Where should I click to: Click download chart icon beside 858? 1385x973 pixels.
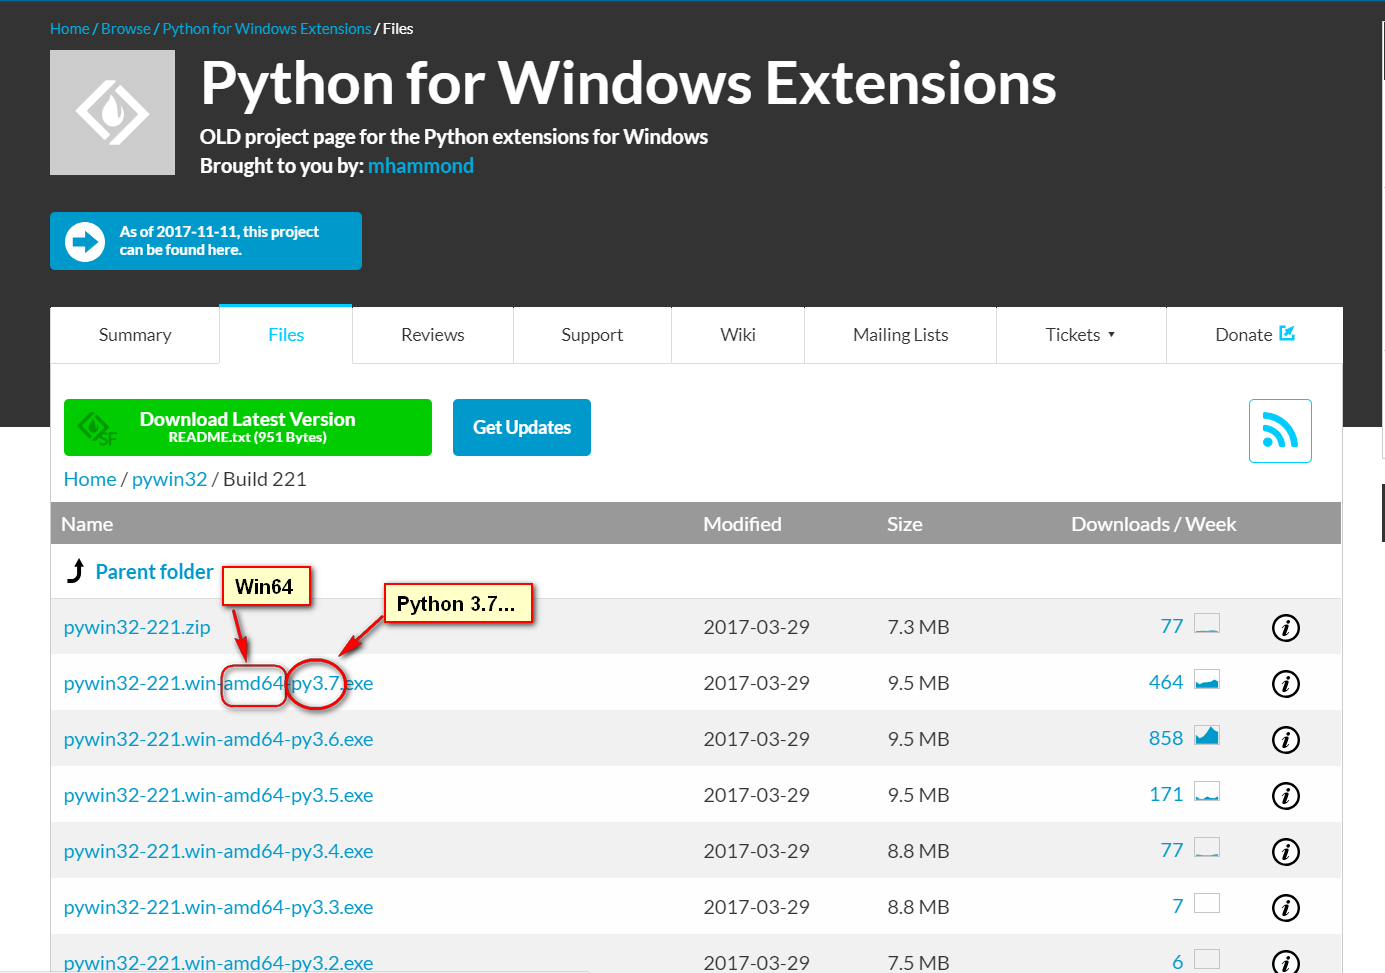pos(1207,736)
